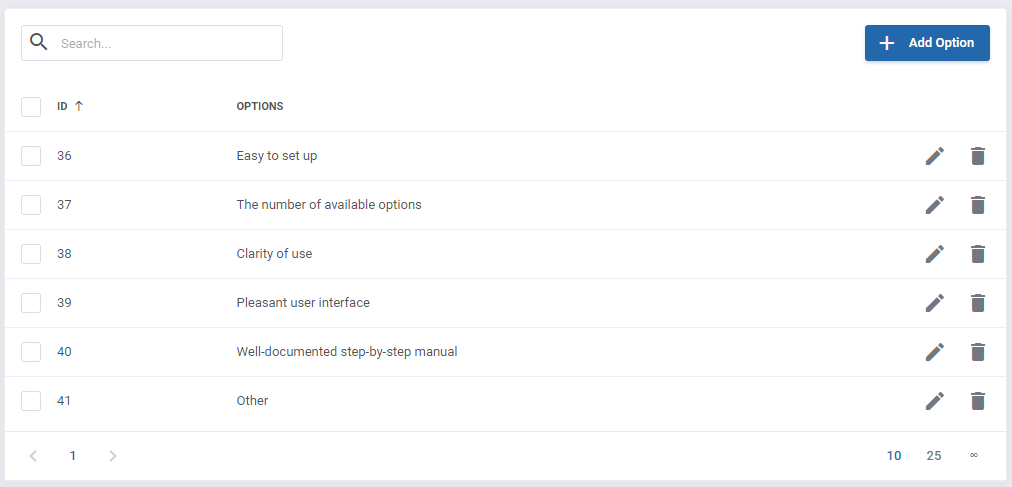Edit the 'Clarity of use' option
Screen dimensions: 1012x487
935,254
